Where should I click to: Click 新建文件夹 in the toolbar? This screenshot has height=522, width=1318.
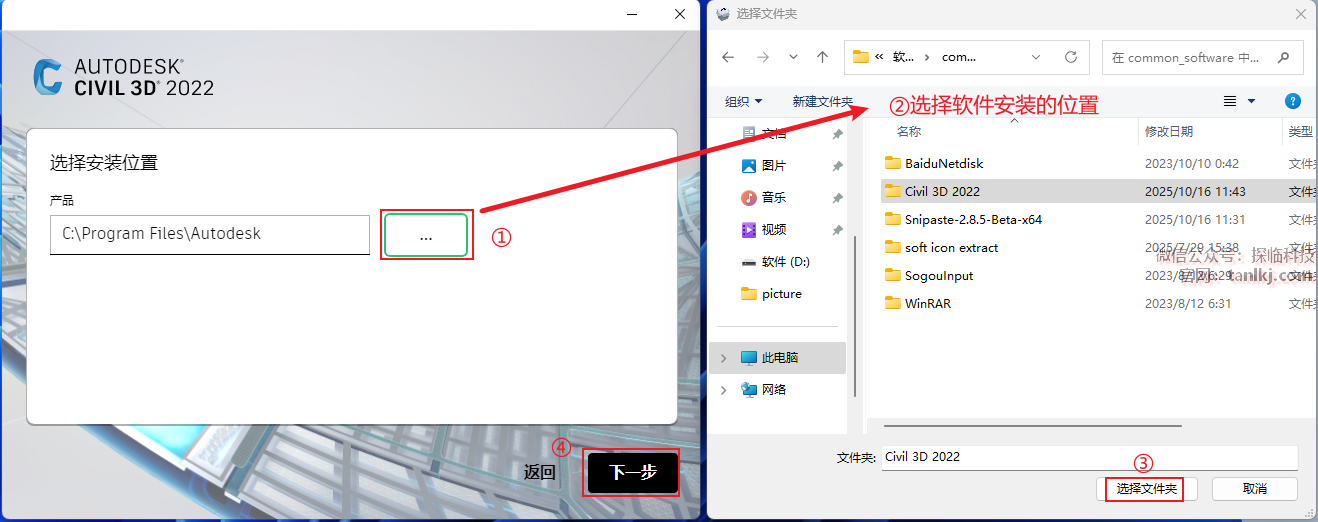822,101
